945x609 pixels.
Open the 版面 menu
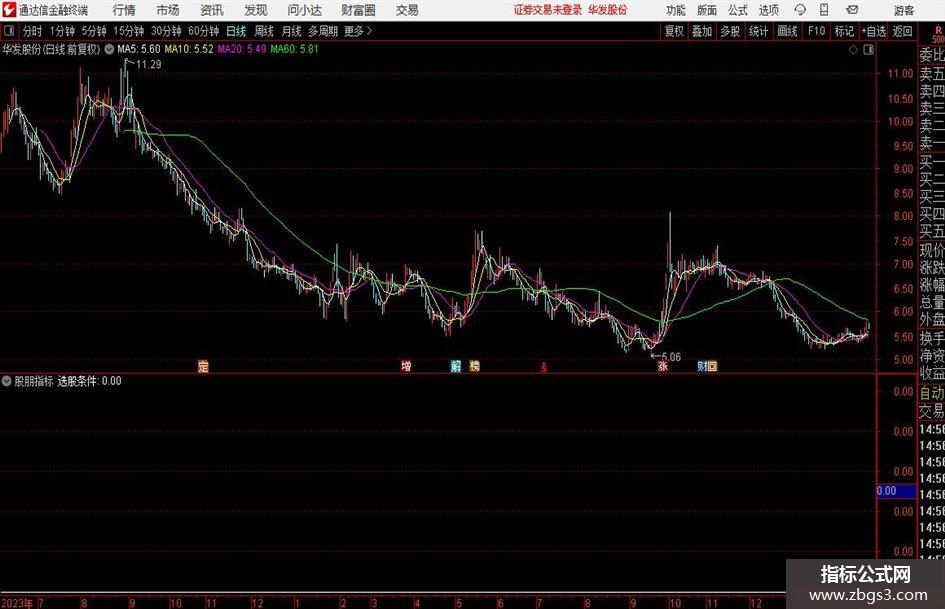coord(707,10)
